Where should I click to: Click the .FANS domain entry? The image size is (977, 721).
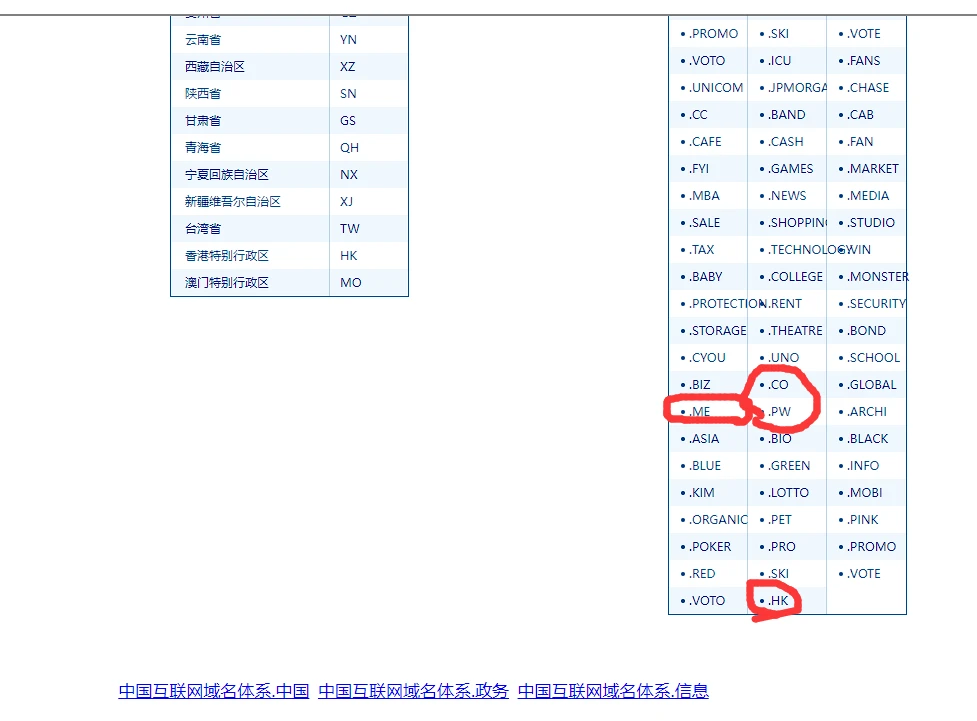point(864,60)
